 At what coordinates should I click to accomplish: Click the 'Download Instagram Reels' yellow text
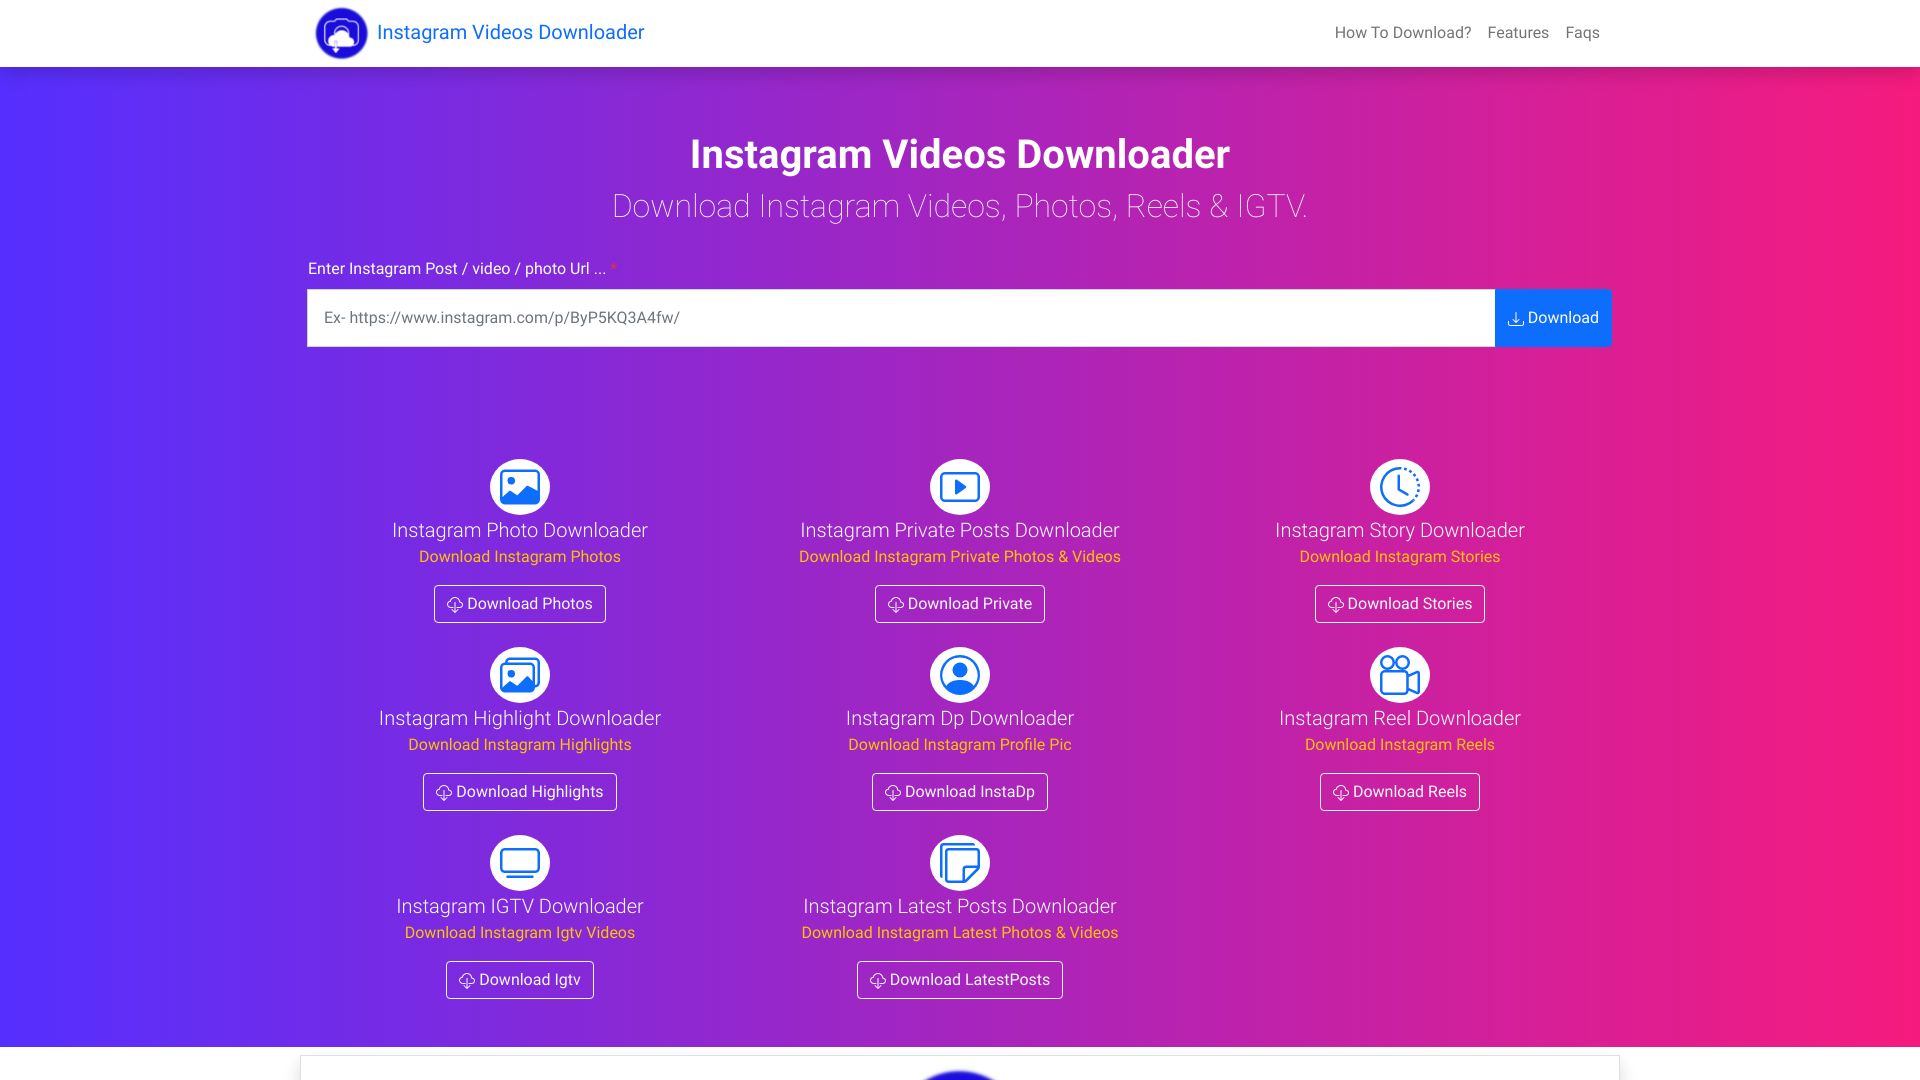(1400, 745)
